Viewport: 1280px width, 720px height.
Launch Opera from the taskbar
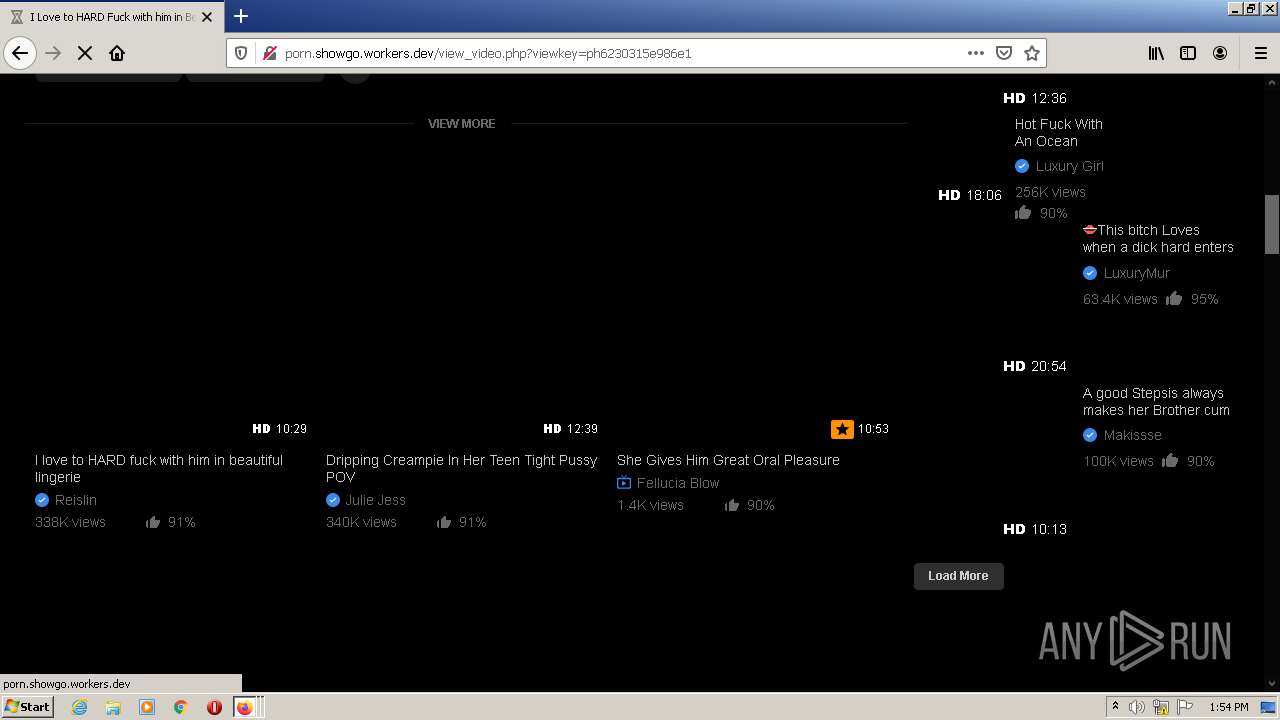[x=214, y=707]
